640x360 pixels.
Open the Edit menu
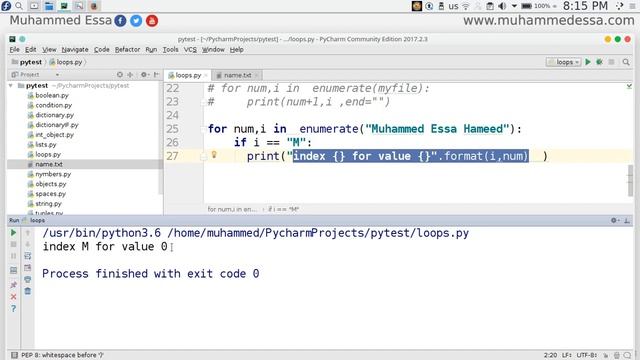(31, 49)
